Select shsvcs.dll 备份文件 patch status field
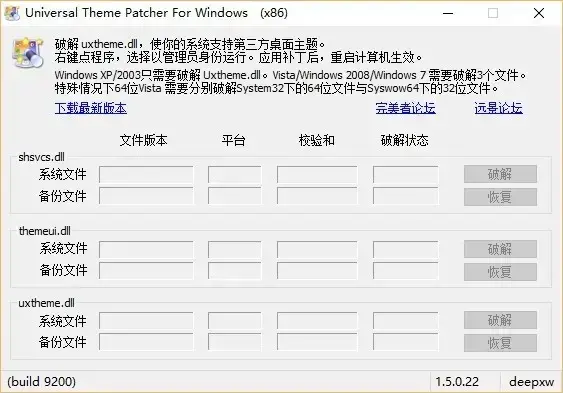The width and height of the screenshot is (563, 393). (405, 196)
